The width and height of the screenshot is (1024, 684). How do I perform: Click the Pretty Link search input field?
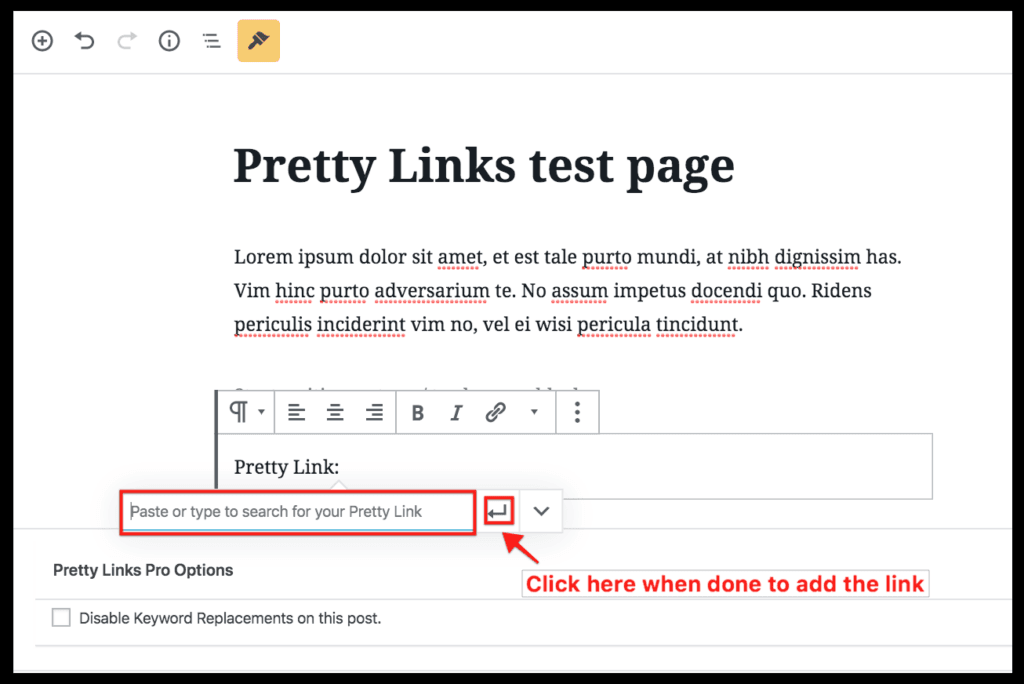pos(298,512)
